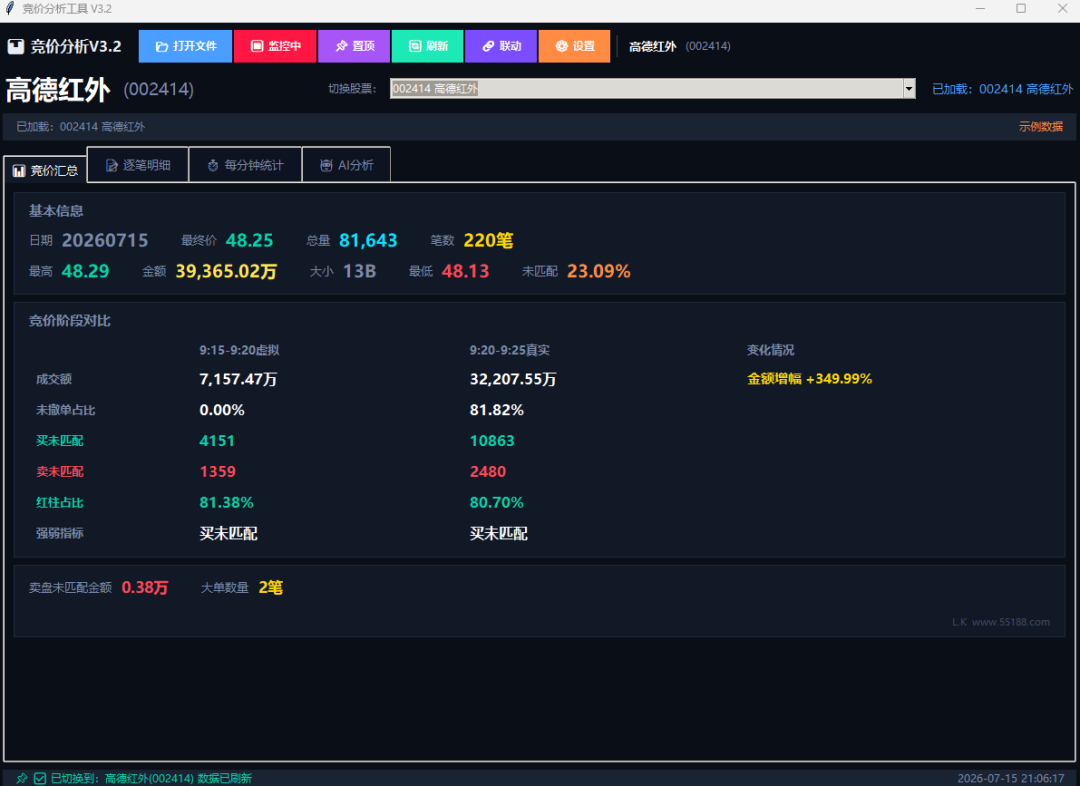The height and width of the screenshot is (786, 1080).
Task: Click the 打开文件 open file button
Action: coord(185,46)
